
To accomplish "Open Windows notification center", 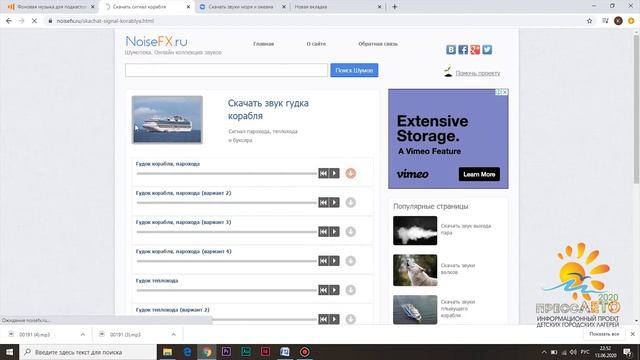I will click(628, 352).
